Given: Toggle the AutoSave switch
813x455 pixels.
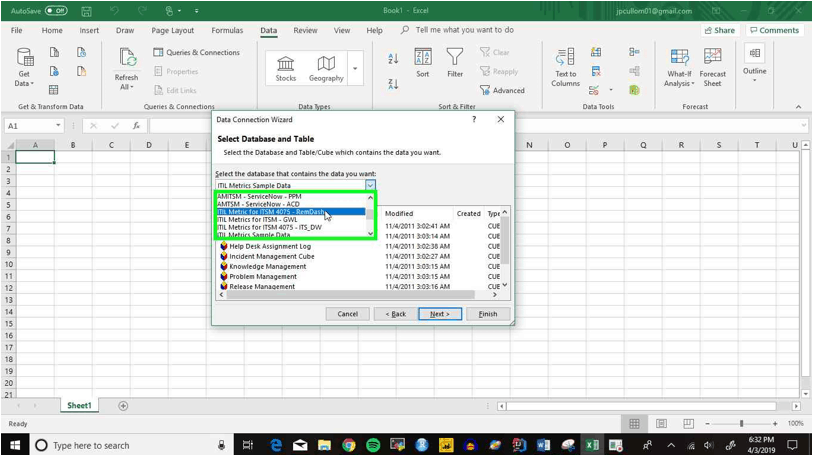Looking at the screenshot, I should coord(57,10).
